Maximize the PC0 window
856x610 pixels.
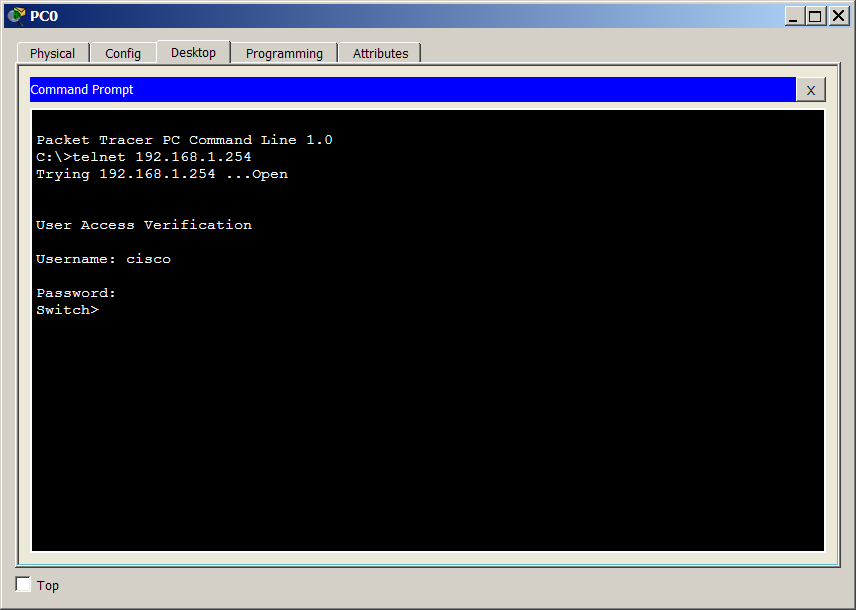[815, 16]
